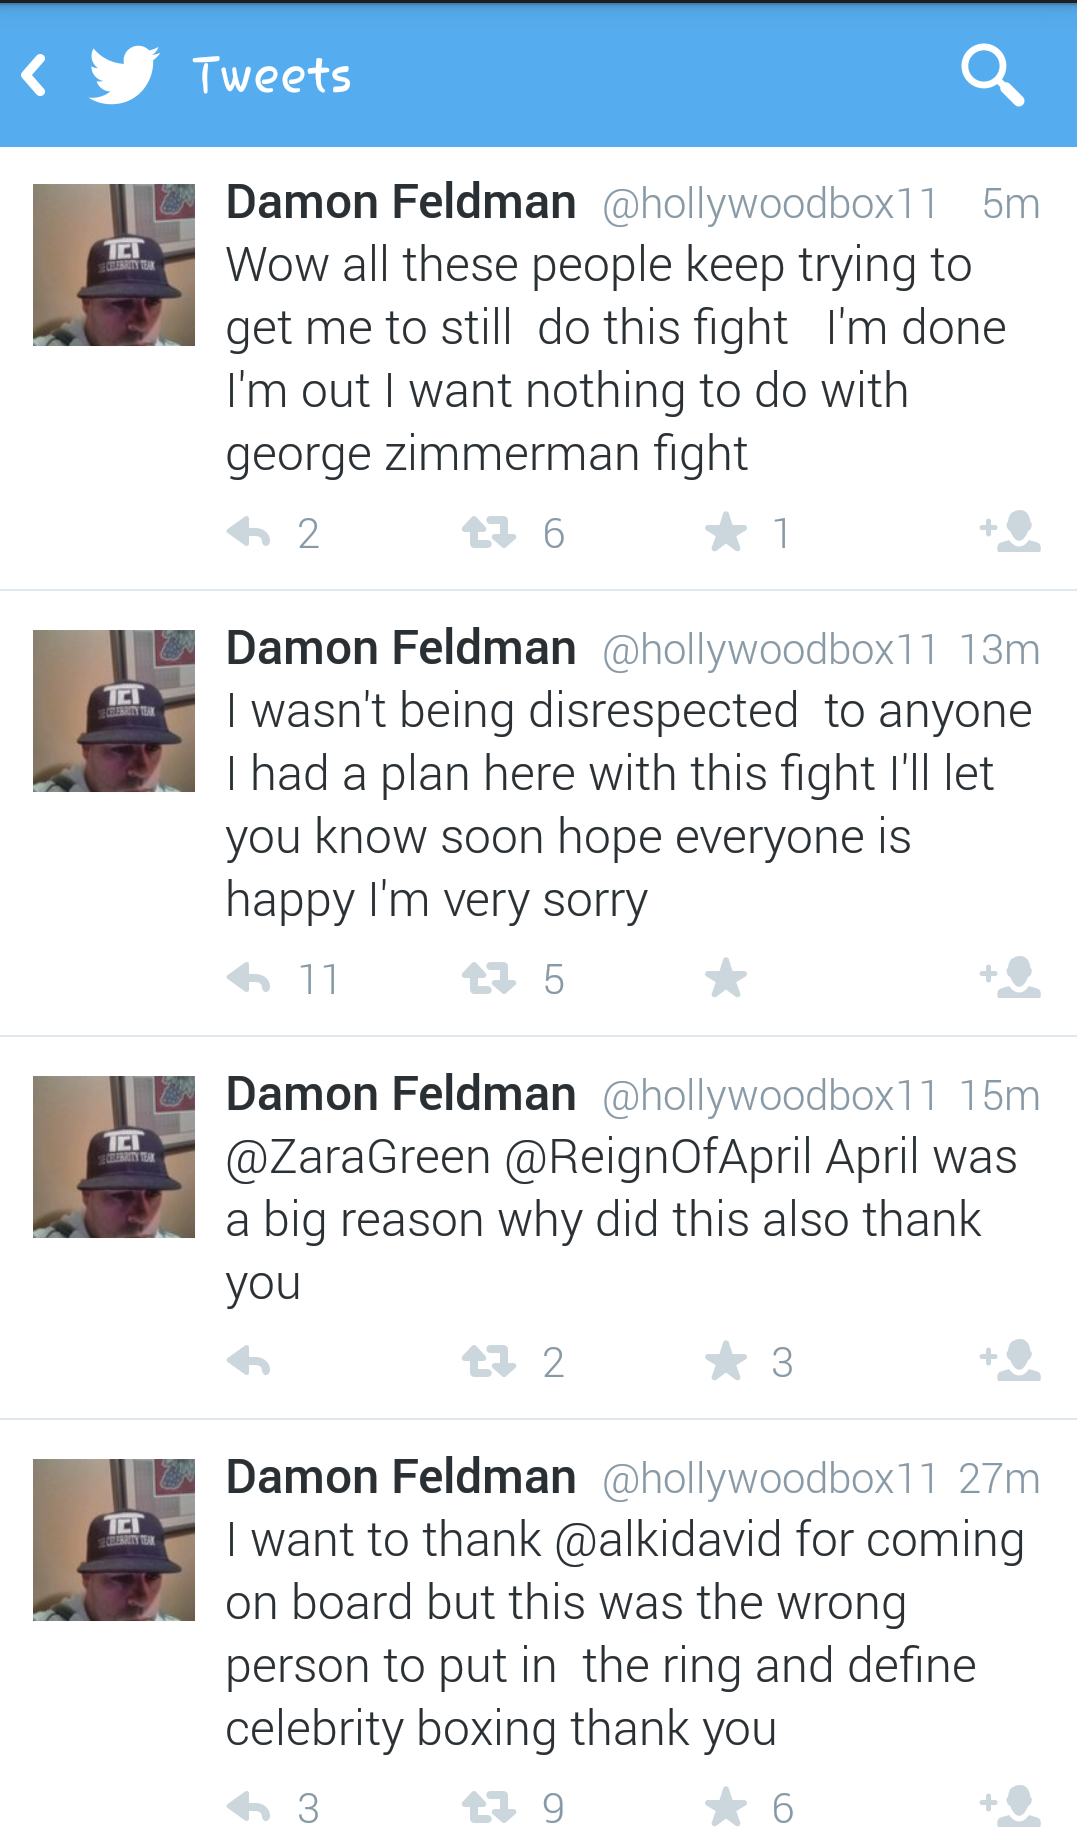
Task: Tap the 'Tweets' header title
Action: pos(272,76)
